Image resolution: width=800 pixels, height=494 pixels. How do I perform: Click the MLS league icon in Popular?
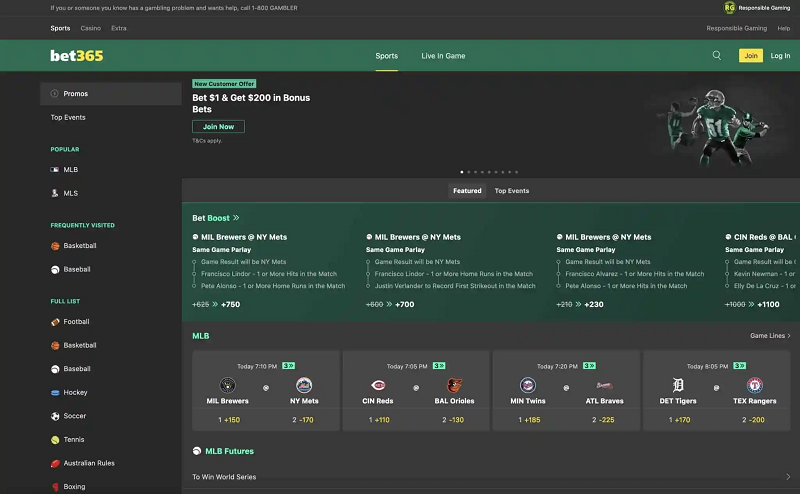[x=55, y=193]
